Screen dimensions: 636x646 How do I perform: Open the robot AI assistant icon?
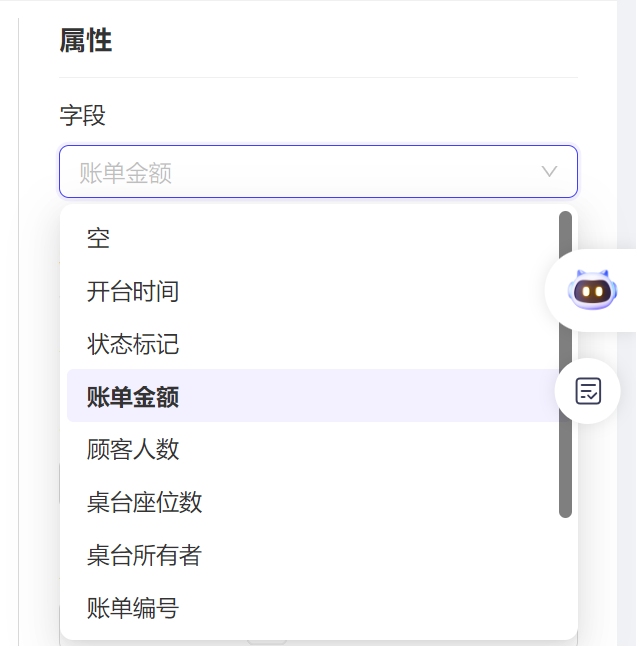[592, 290]
